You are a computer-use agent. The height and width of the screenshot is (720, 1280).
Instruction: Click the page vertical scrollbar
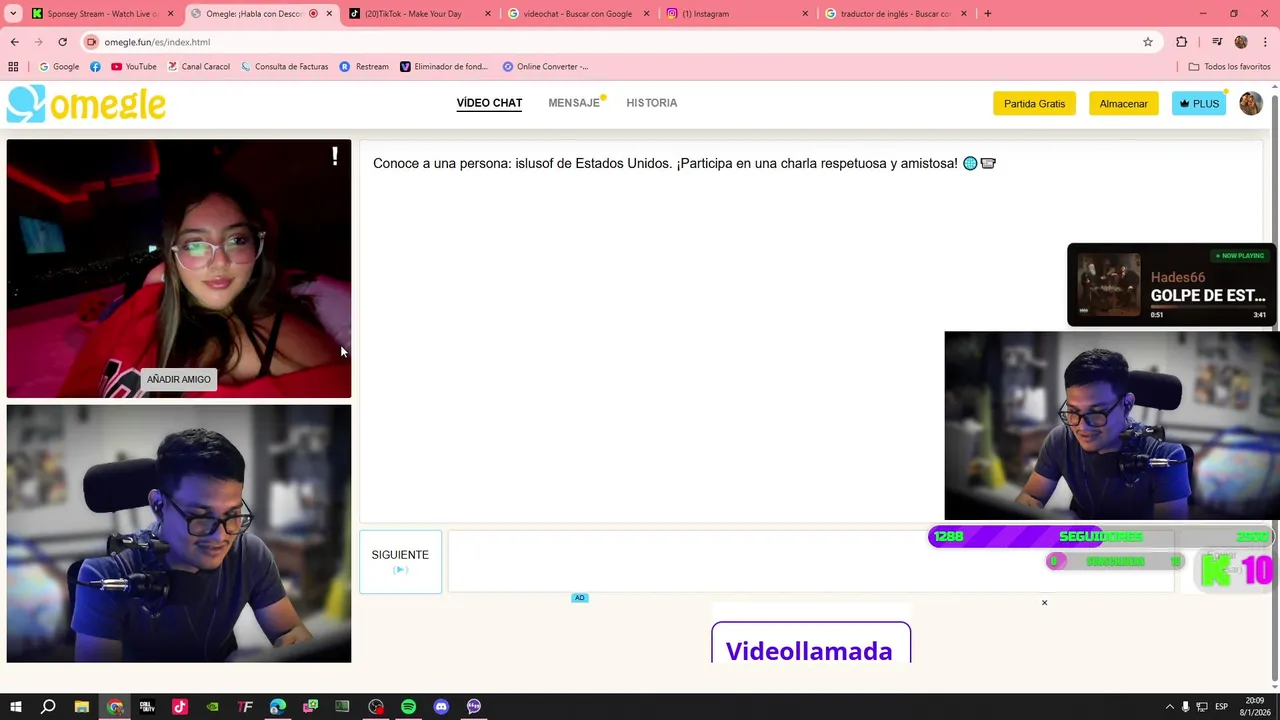(x=1274, y=384)
